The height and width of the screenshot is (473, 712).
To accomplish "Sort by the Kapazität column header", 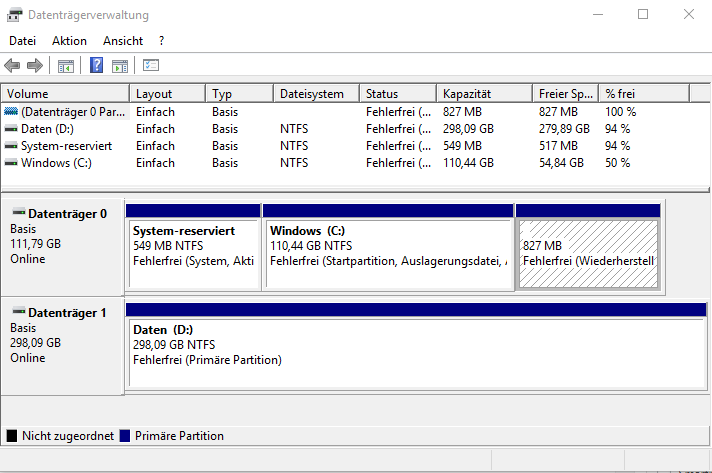I will click(x=485, y=94).
